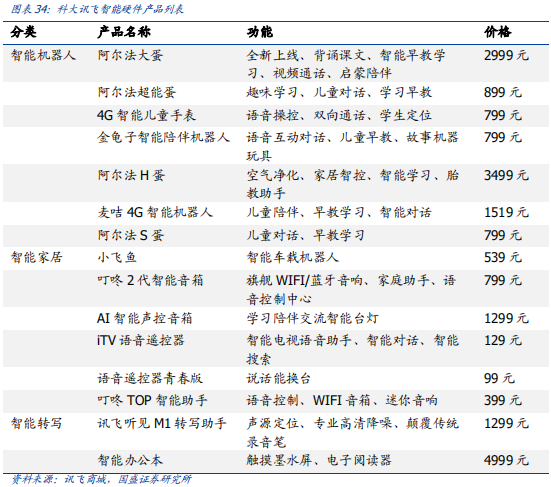551x487 pixels.
Task: Click the price 129元
Action: pyautogui.click(x=503, y=340)
